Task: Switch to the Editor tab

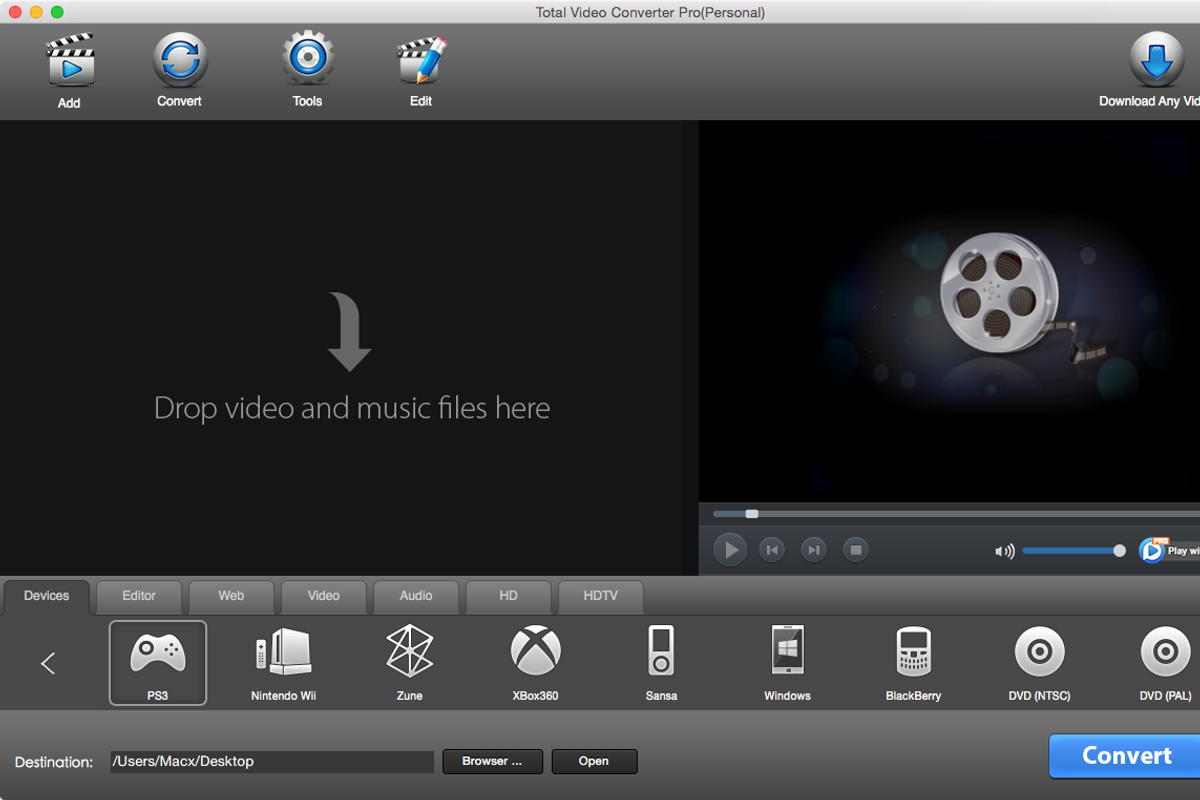Action: click(x=139, y=596)
